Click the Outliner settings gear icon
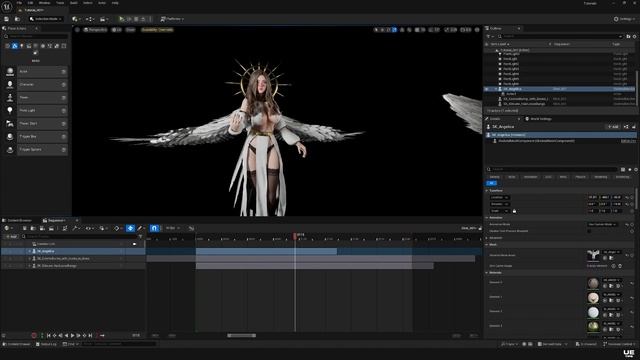 click(x=635, y=36)
